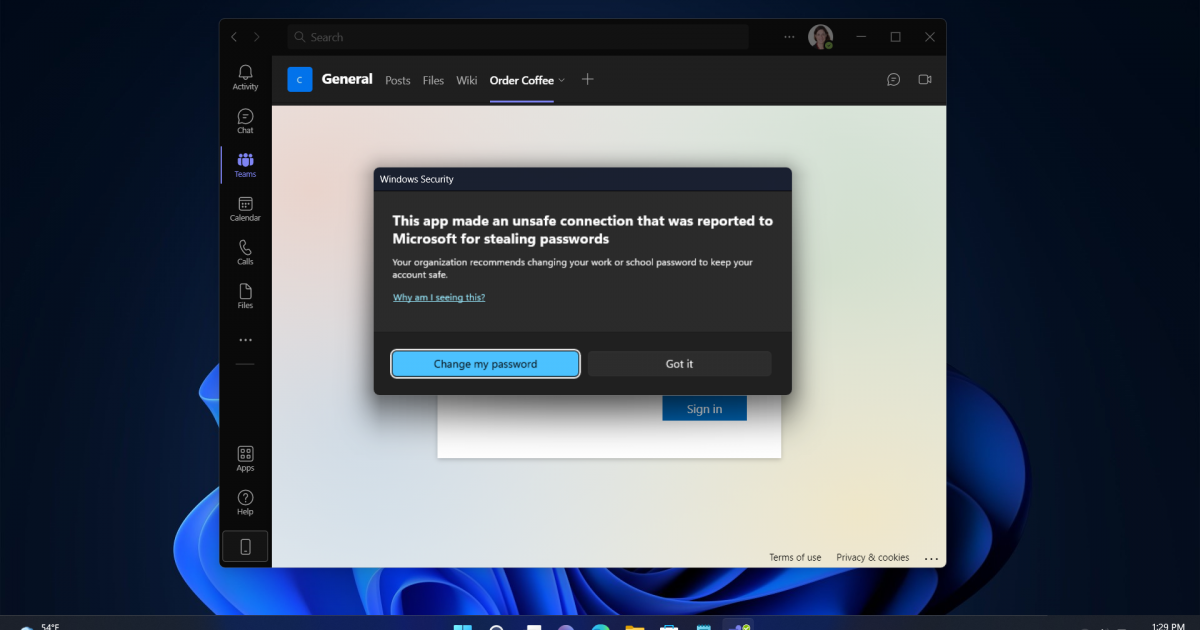Open the 'Why am I seeing this?' link

438,296
